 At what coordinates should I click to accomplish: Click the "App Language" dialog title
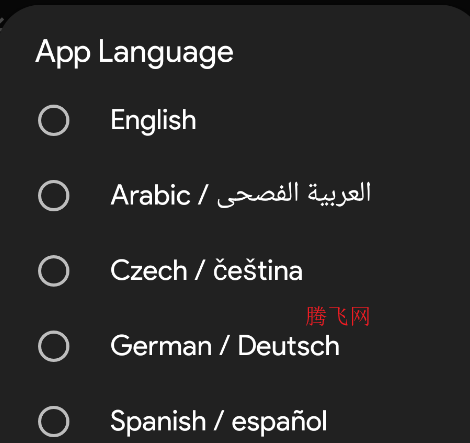(134, 52)
